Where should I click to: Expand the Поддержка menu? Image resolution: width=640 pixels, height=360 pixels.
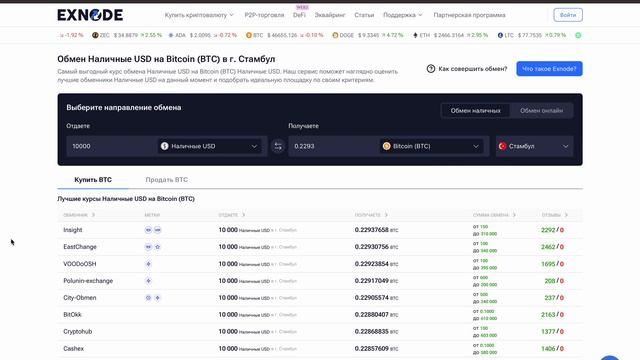(x=402, y=15)
